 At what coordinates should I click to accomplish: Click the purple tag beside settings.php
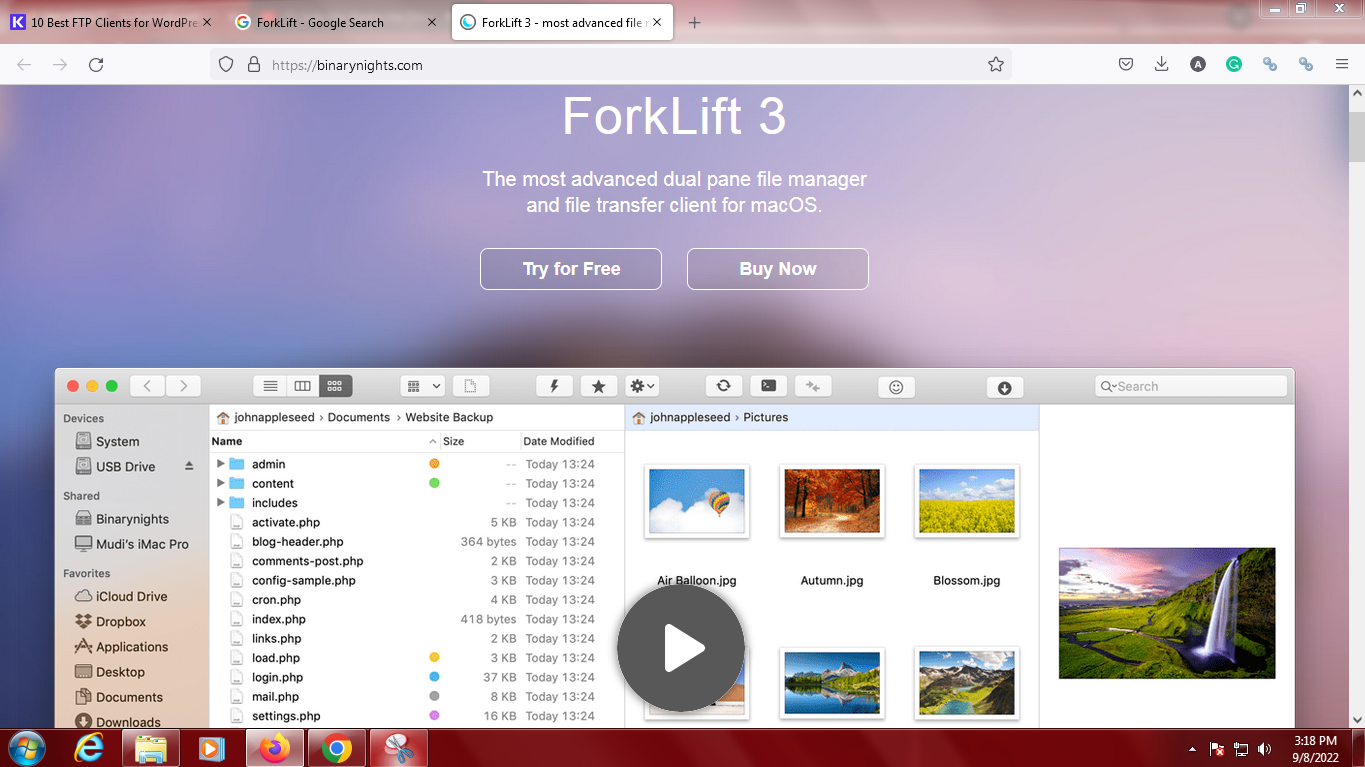pos(434,716)
